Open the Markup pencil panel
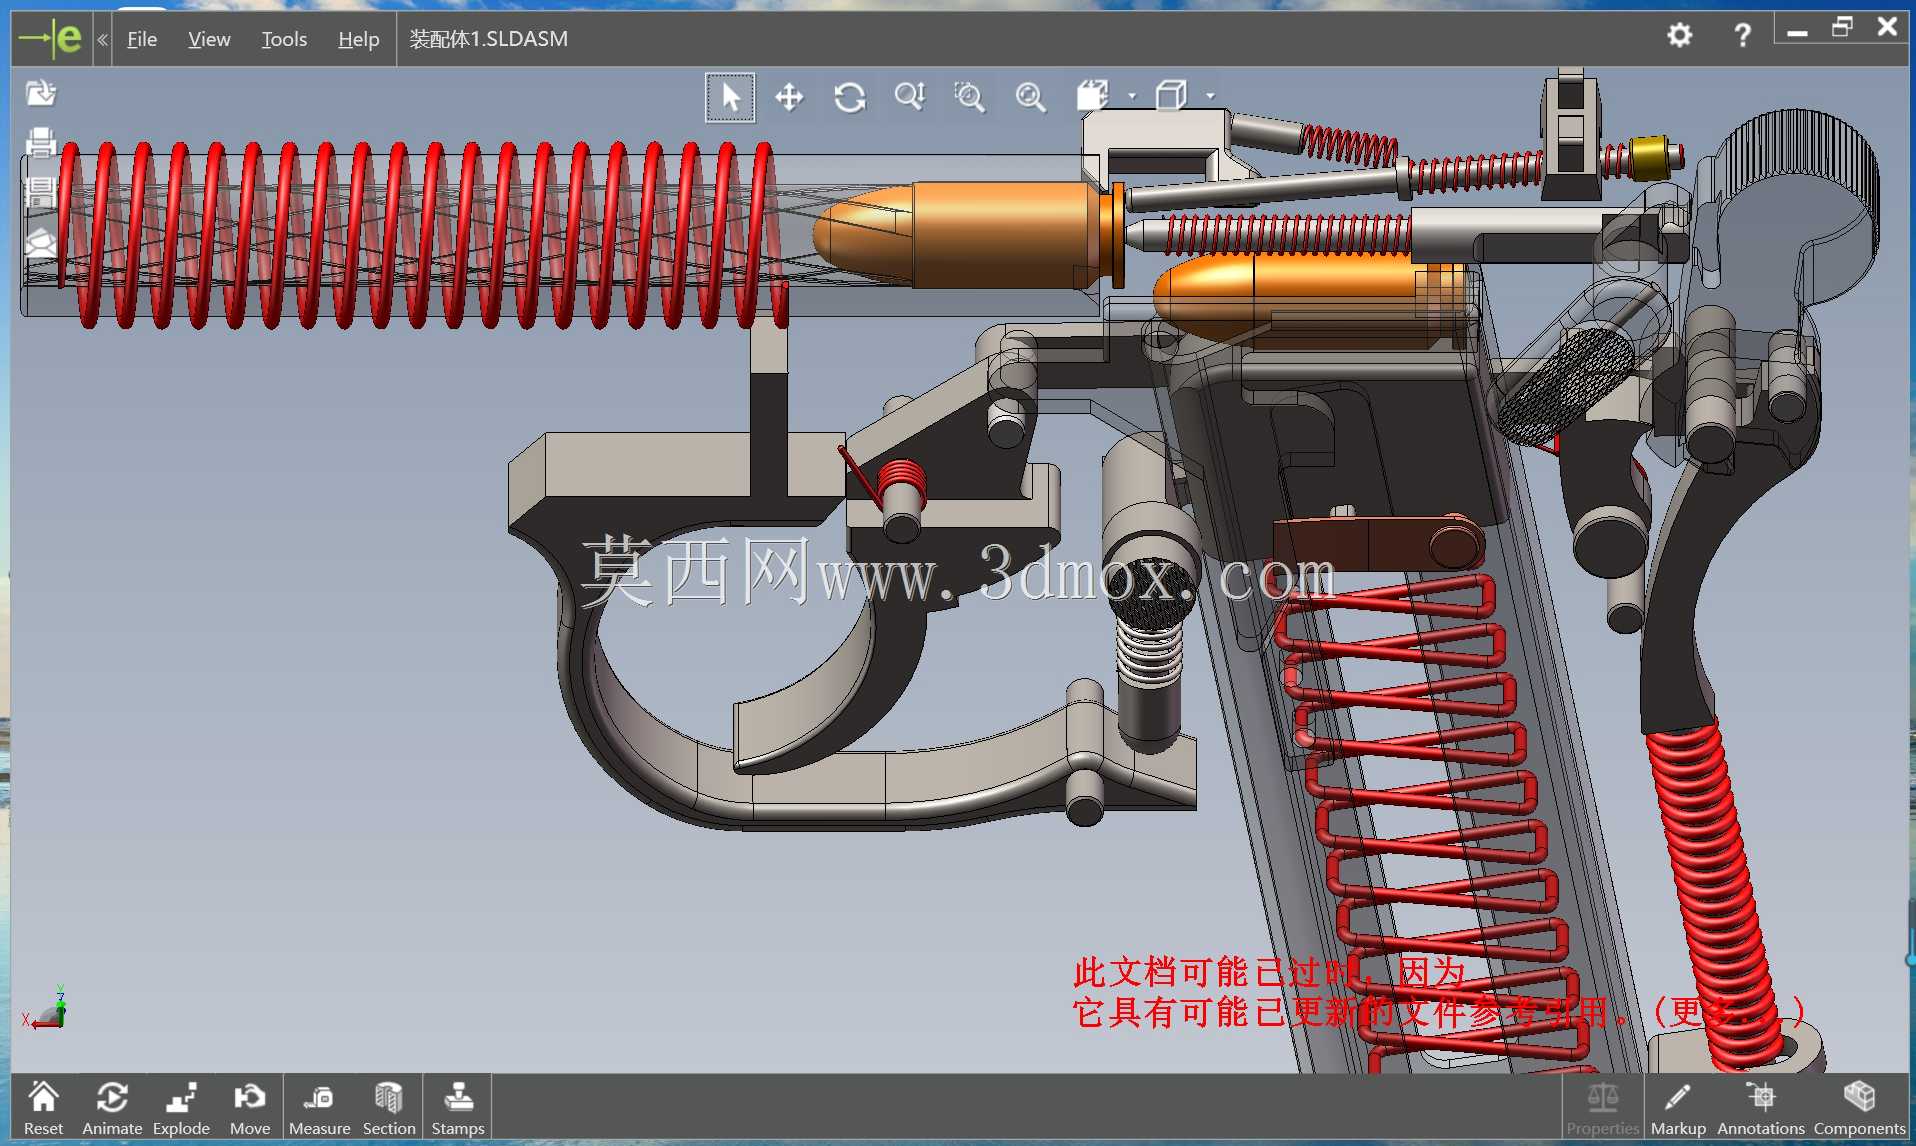This screenshot has width=1916, height=1146. tap(1678, 1108)
